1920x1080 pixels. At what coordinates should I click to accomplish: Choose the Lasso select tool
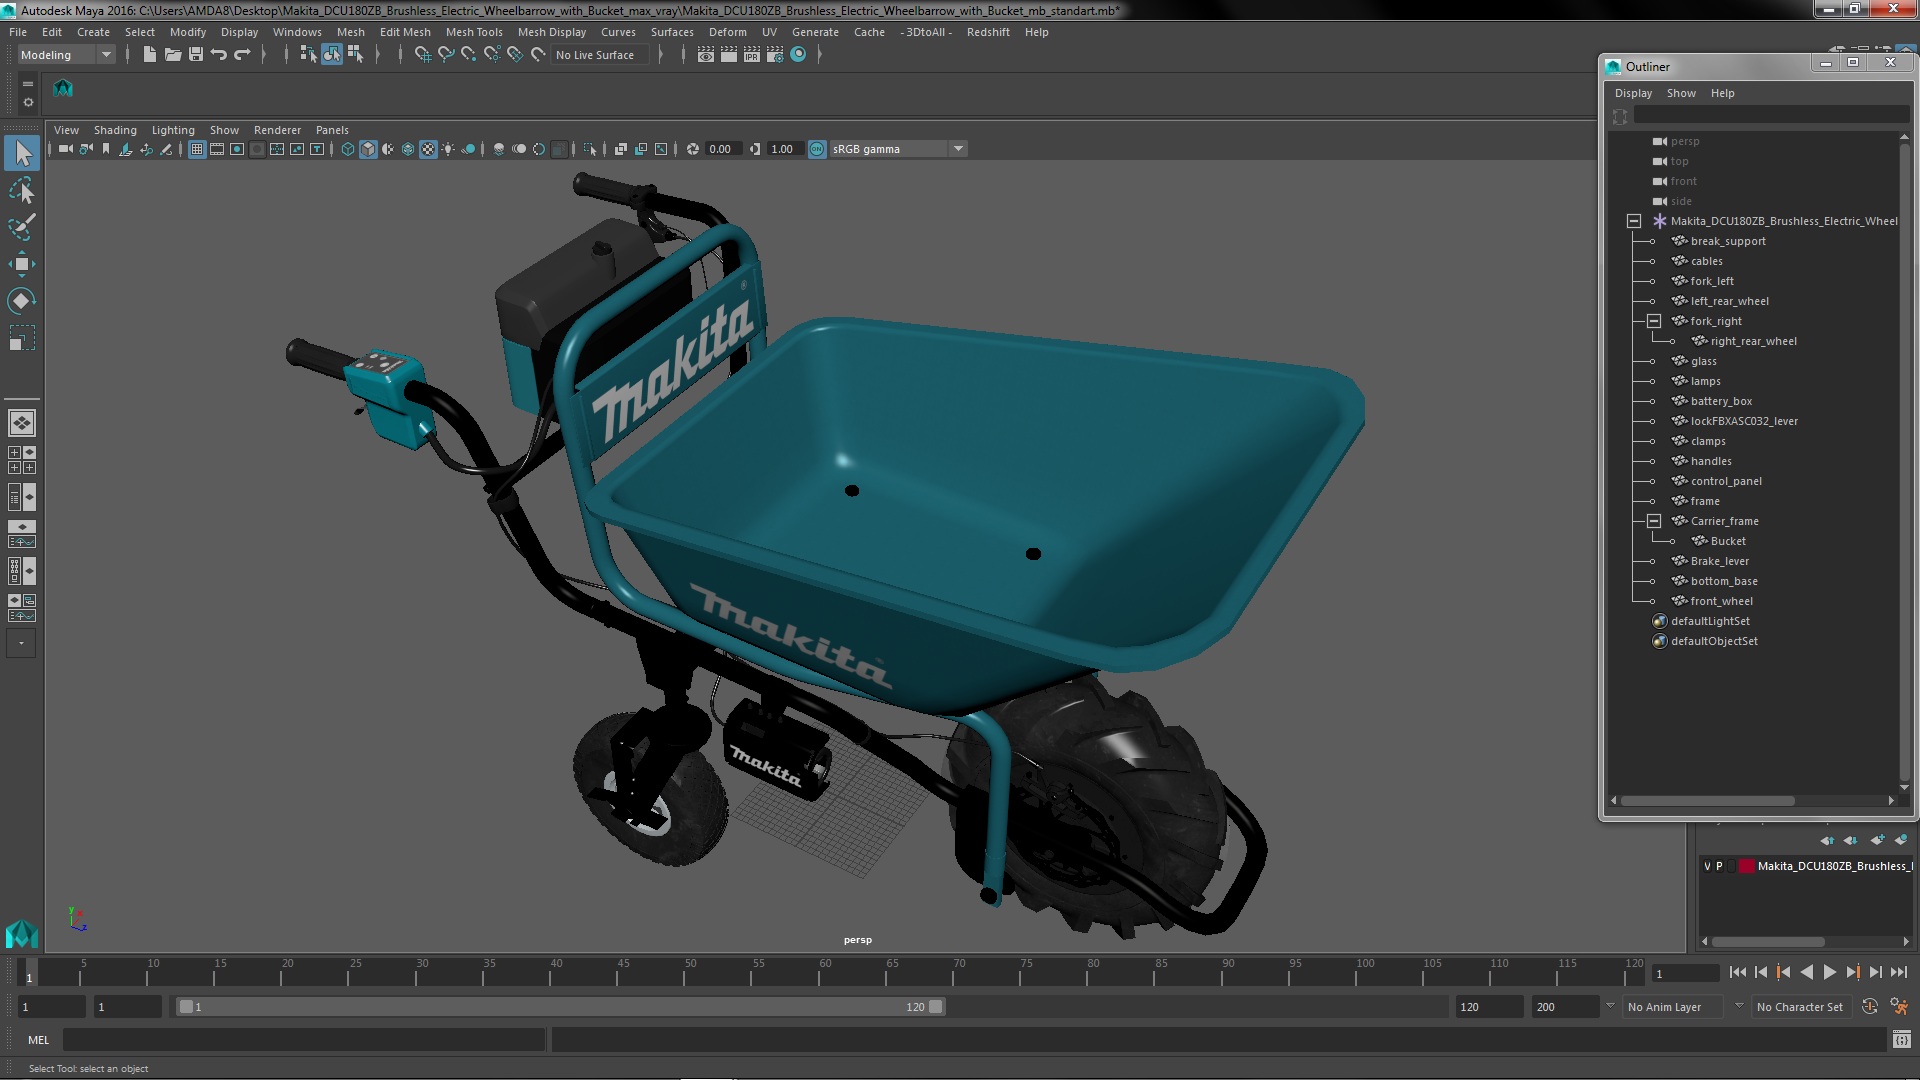[22, 190]
